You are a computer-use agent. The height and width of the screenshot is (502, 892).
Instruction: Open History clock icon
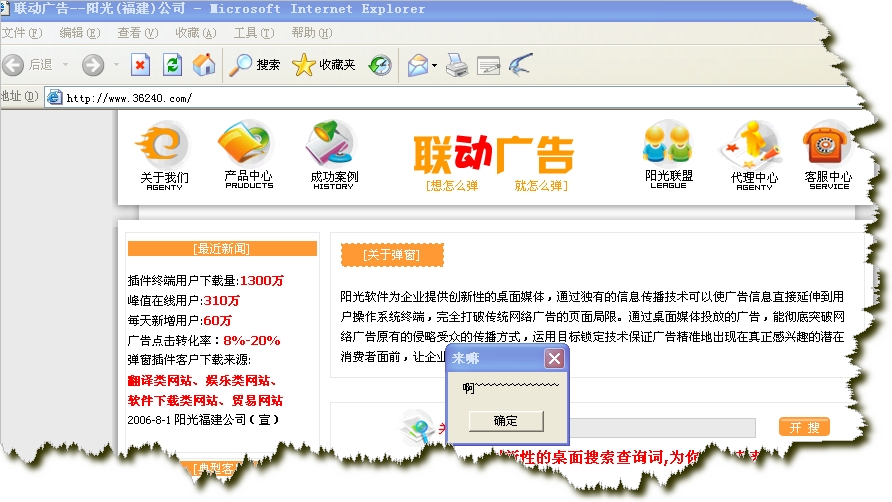tap(379, 65)
